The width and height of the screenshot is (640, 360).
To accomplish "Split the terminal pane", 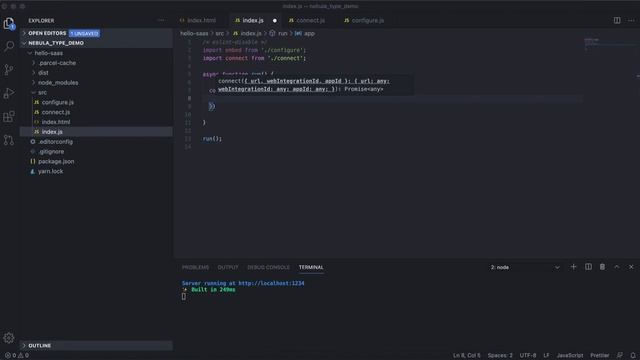I will coord(588,267).
